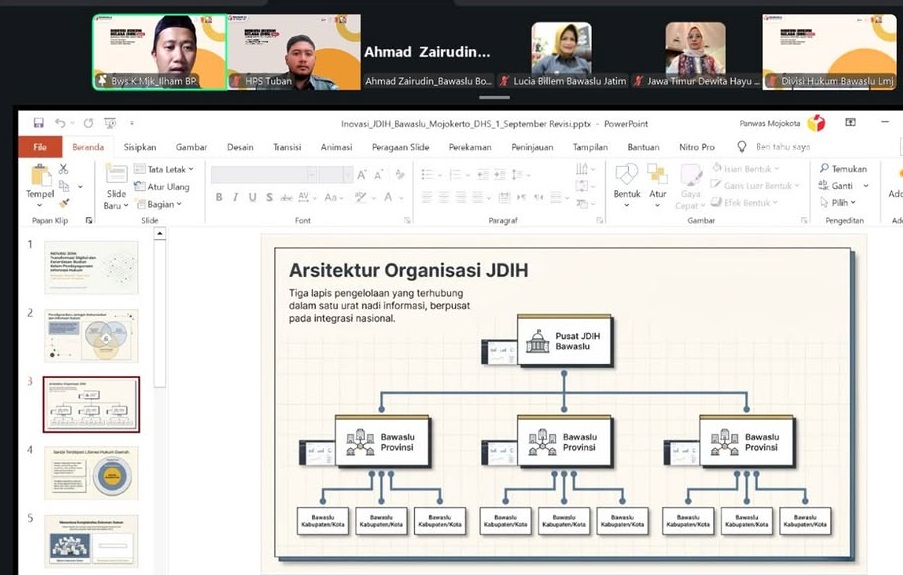Open the Font dialog launcher

click(x=407, y=220)
